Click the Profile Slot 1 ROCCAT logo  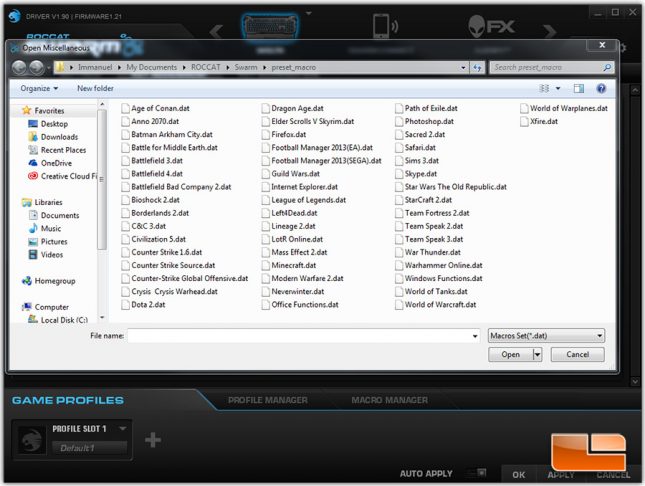click(x=31, y=440)
